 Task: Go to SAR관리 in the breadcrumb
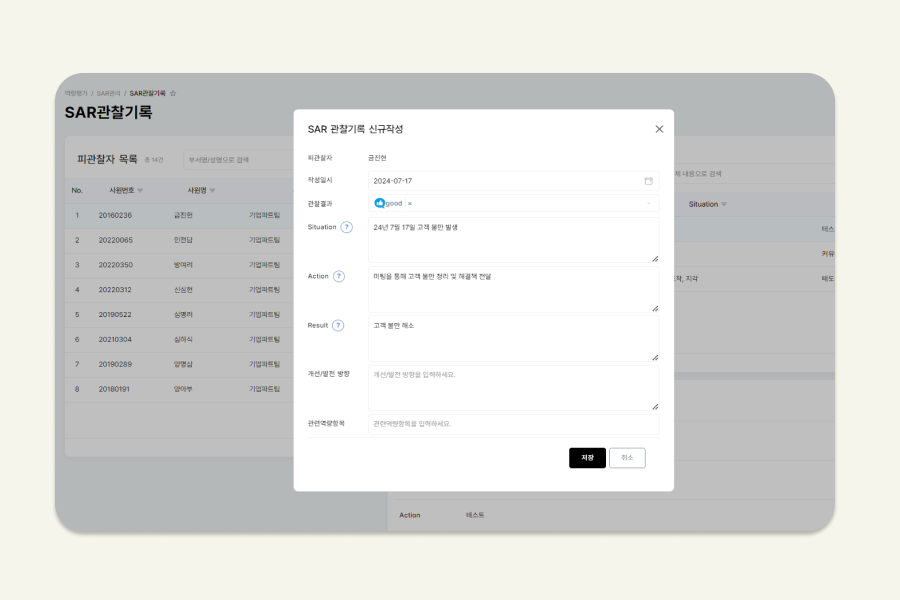click(108, 93)
